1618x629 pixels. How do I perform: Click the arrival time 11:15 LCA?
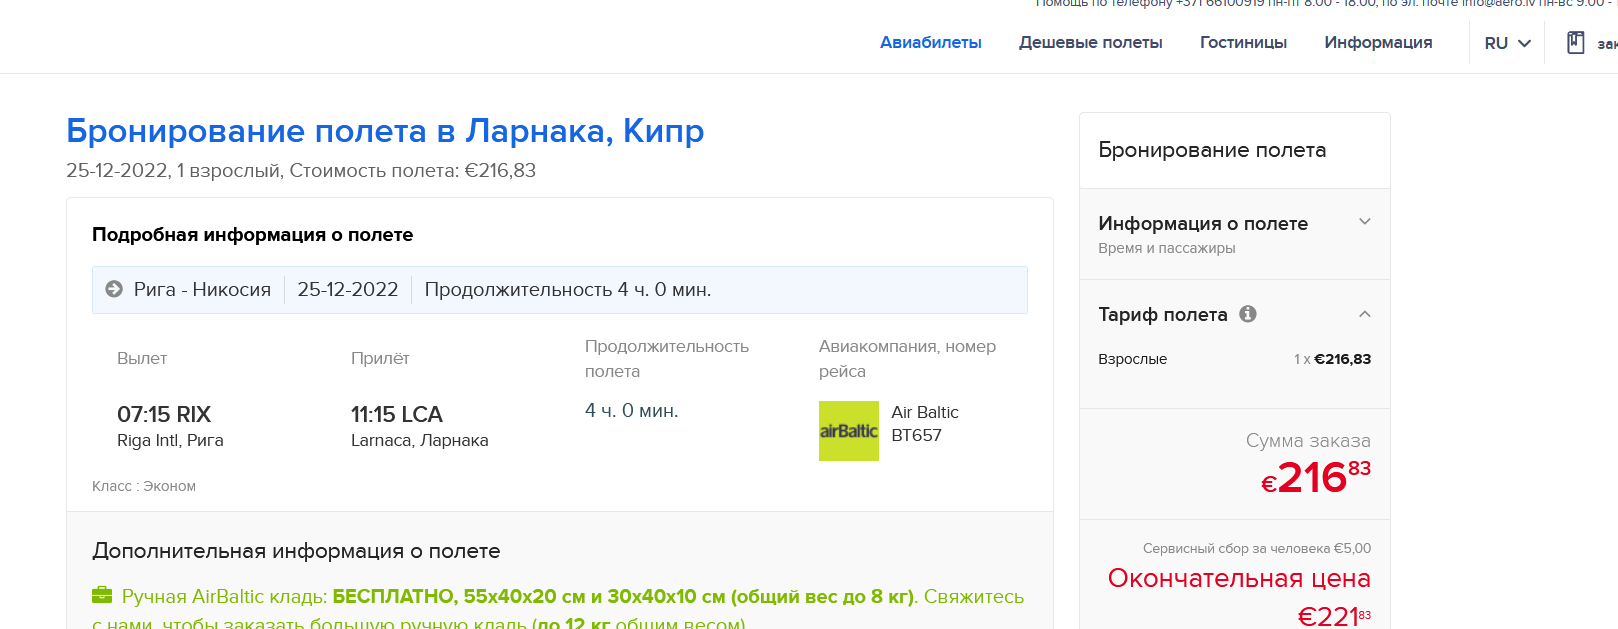pos(396,414)
